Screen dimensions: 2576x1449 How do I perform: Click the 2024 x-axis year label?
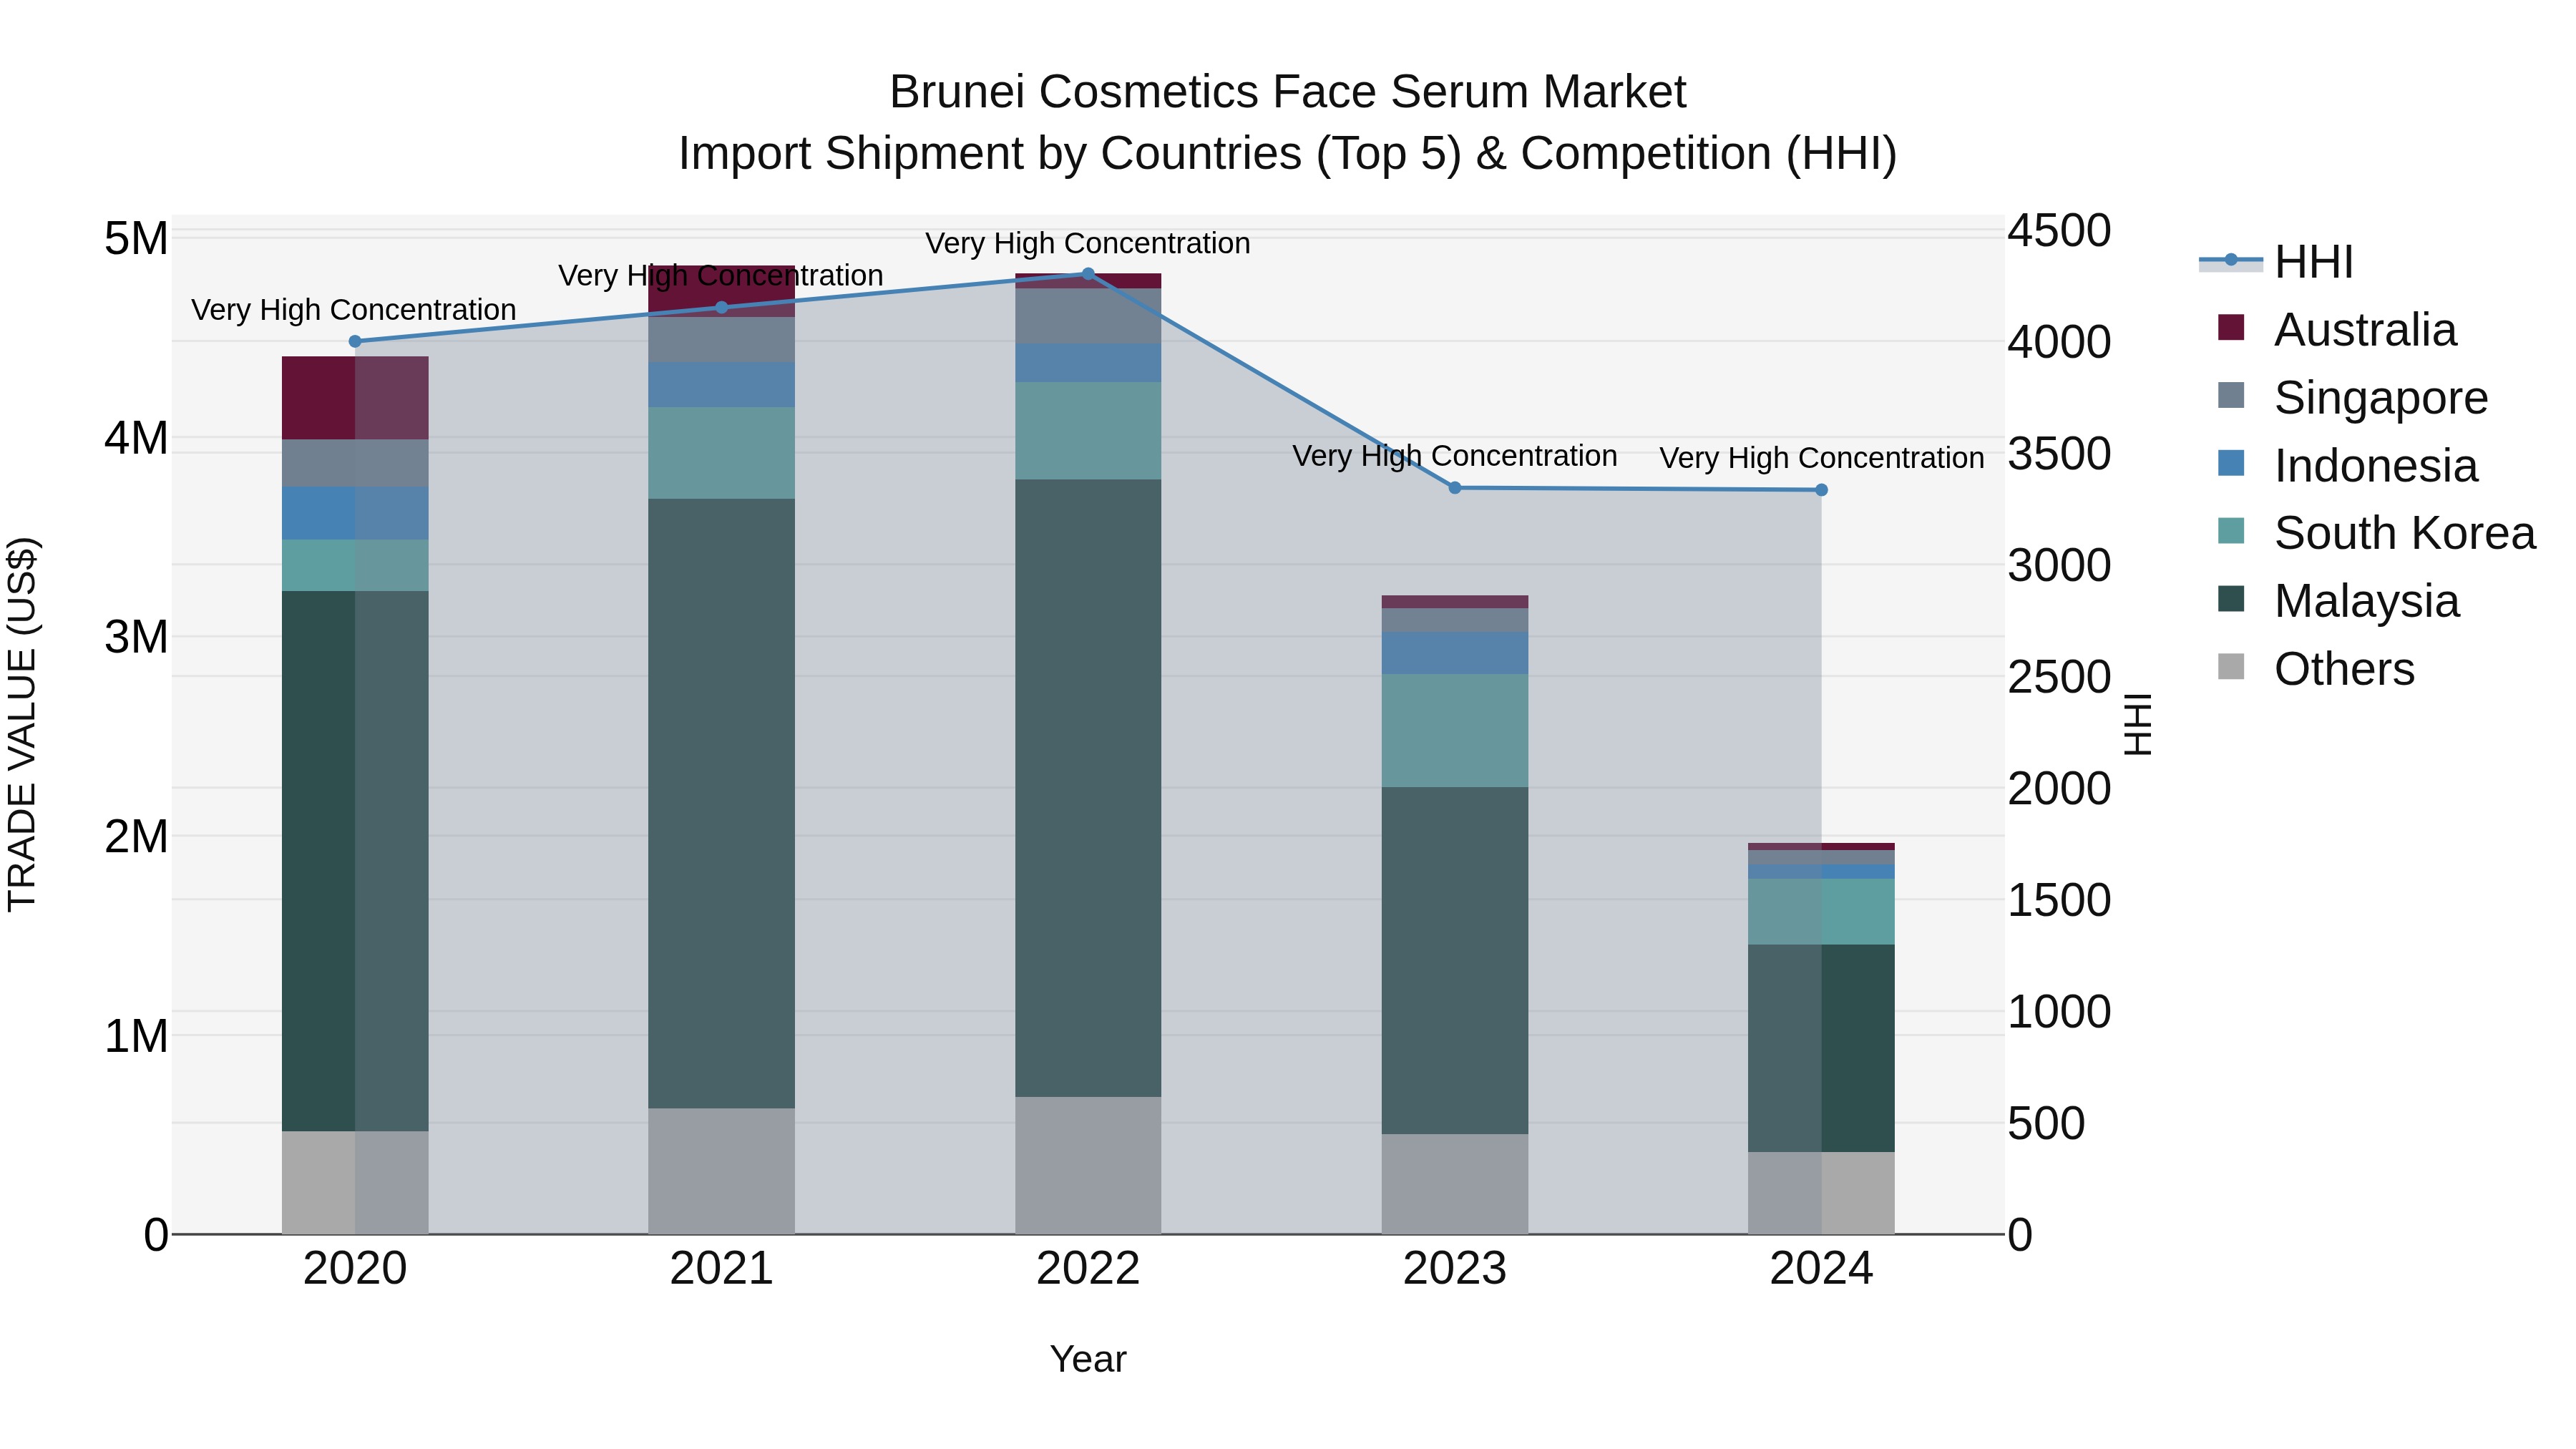[1821, 1269]
